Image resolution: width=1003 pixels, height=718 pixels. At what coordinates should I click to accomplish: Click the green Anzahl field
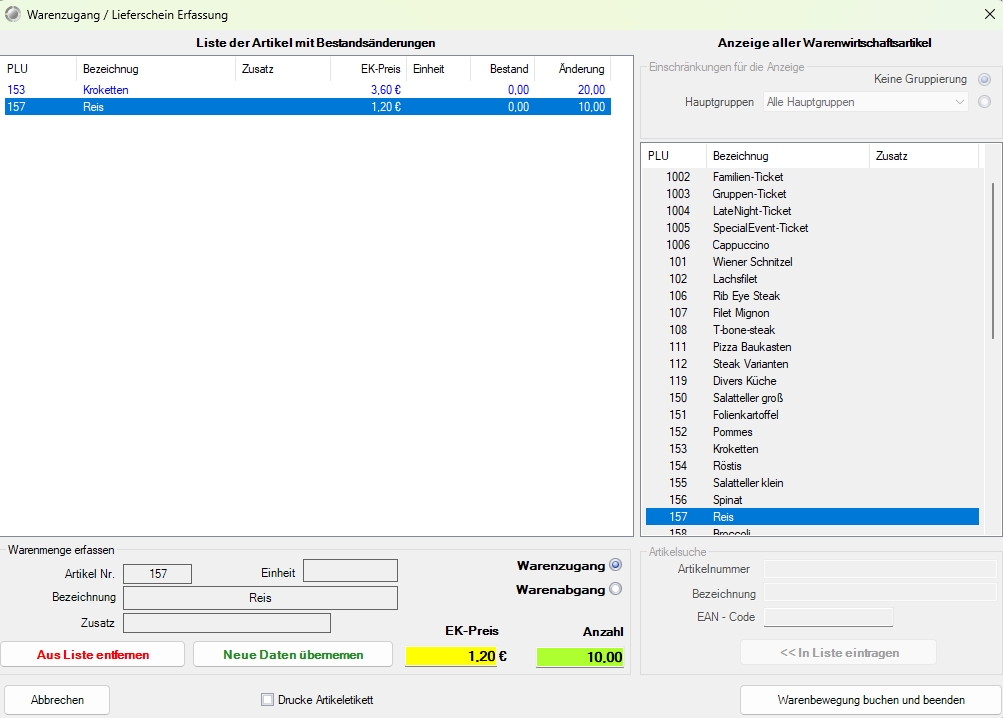tap(580, 657)
